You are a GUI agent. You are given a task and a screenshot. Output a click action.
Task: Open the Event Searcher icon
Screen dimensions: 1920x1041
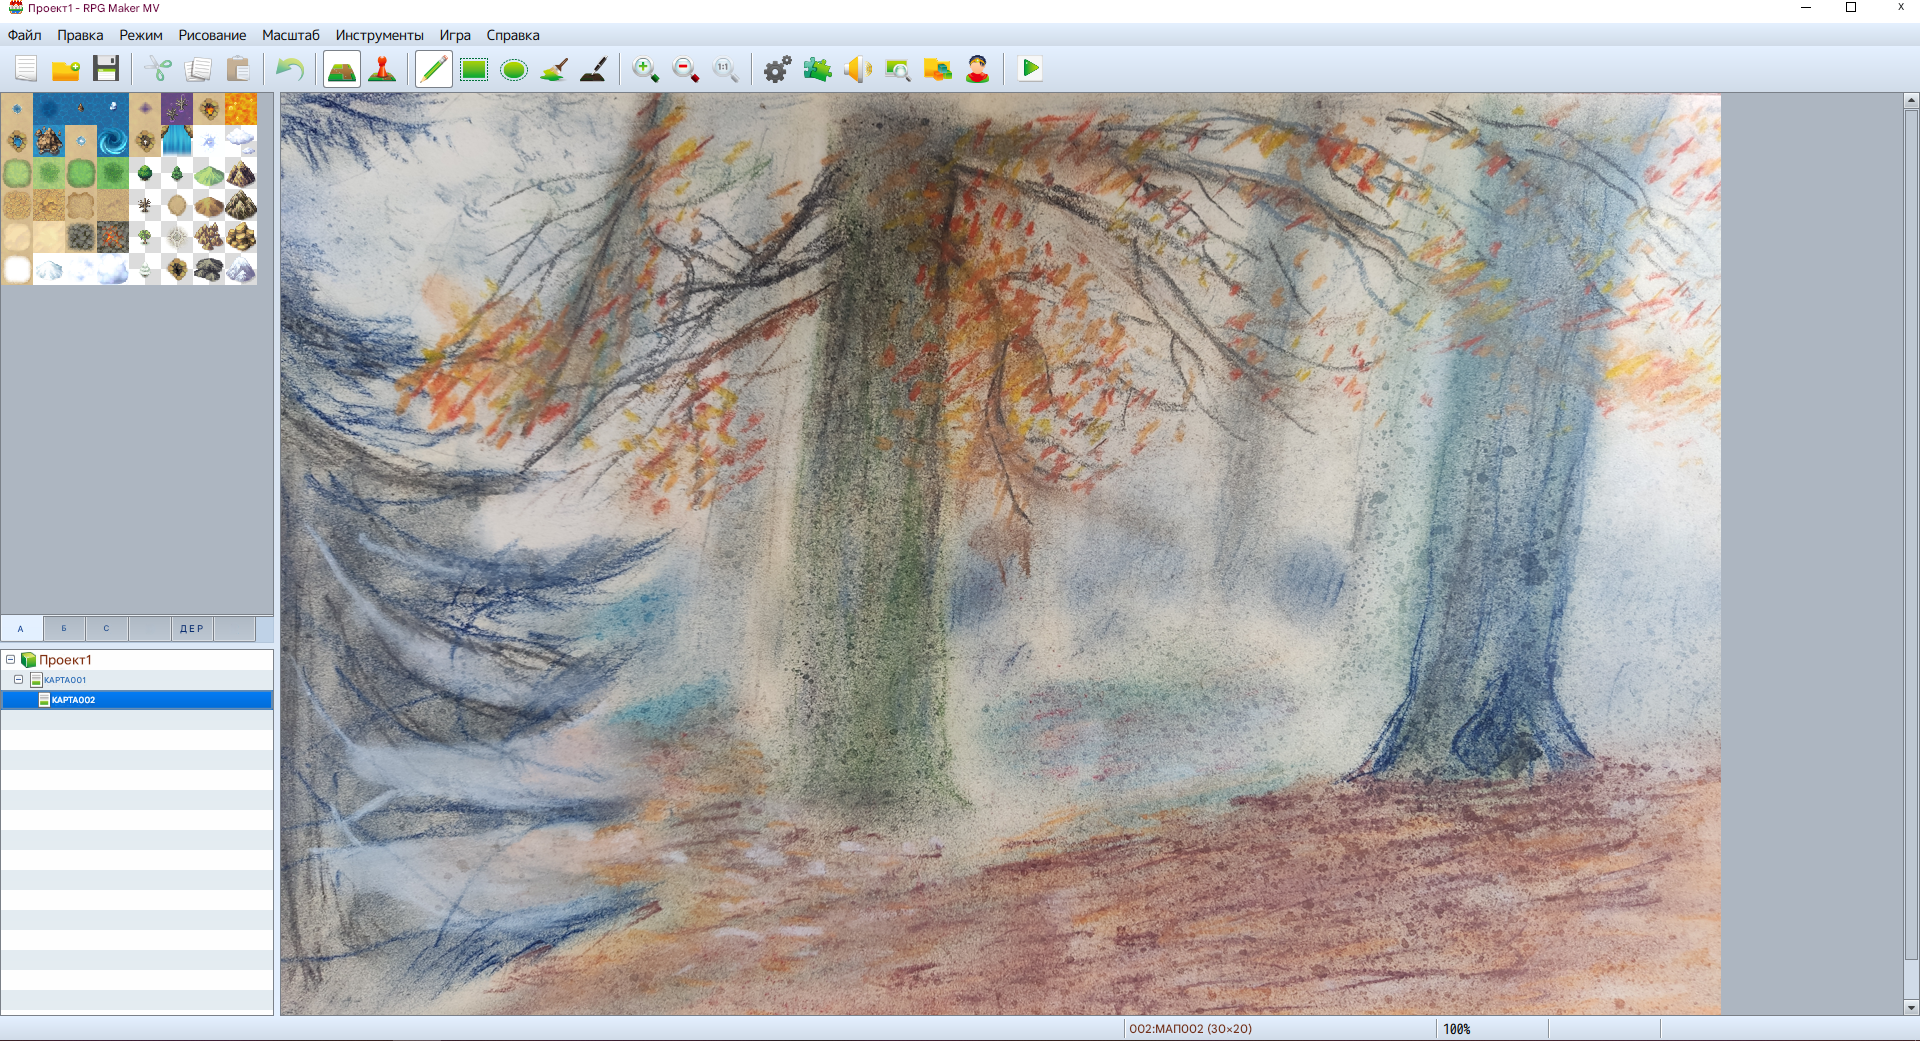click(x=898, y=69)
